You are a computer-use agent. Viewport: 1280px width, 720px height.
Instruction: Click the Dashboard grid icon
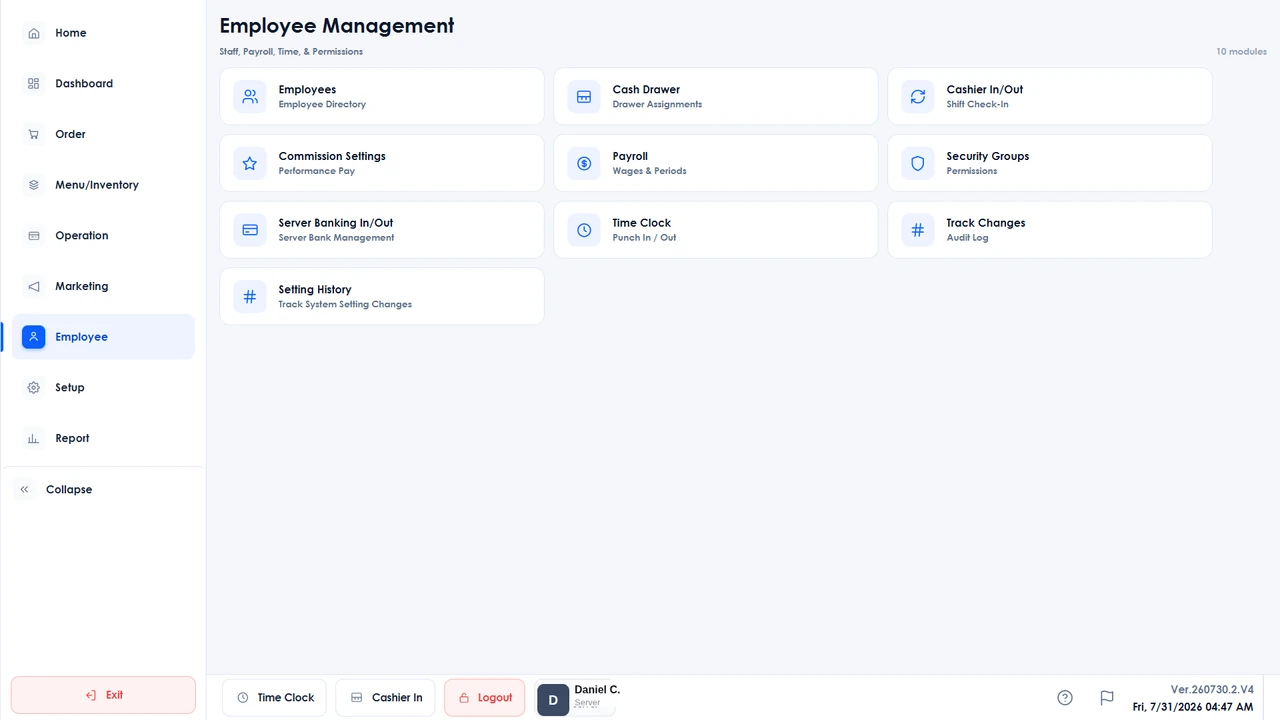coord(34,84)
